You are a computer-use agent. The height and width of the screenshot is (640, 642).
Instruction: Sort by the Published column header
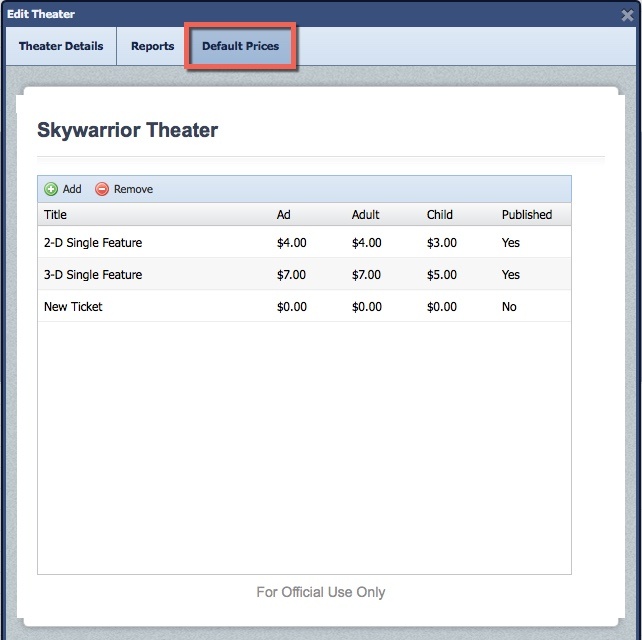pyautogui.click(x=526, y=214)
